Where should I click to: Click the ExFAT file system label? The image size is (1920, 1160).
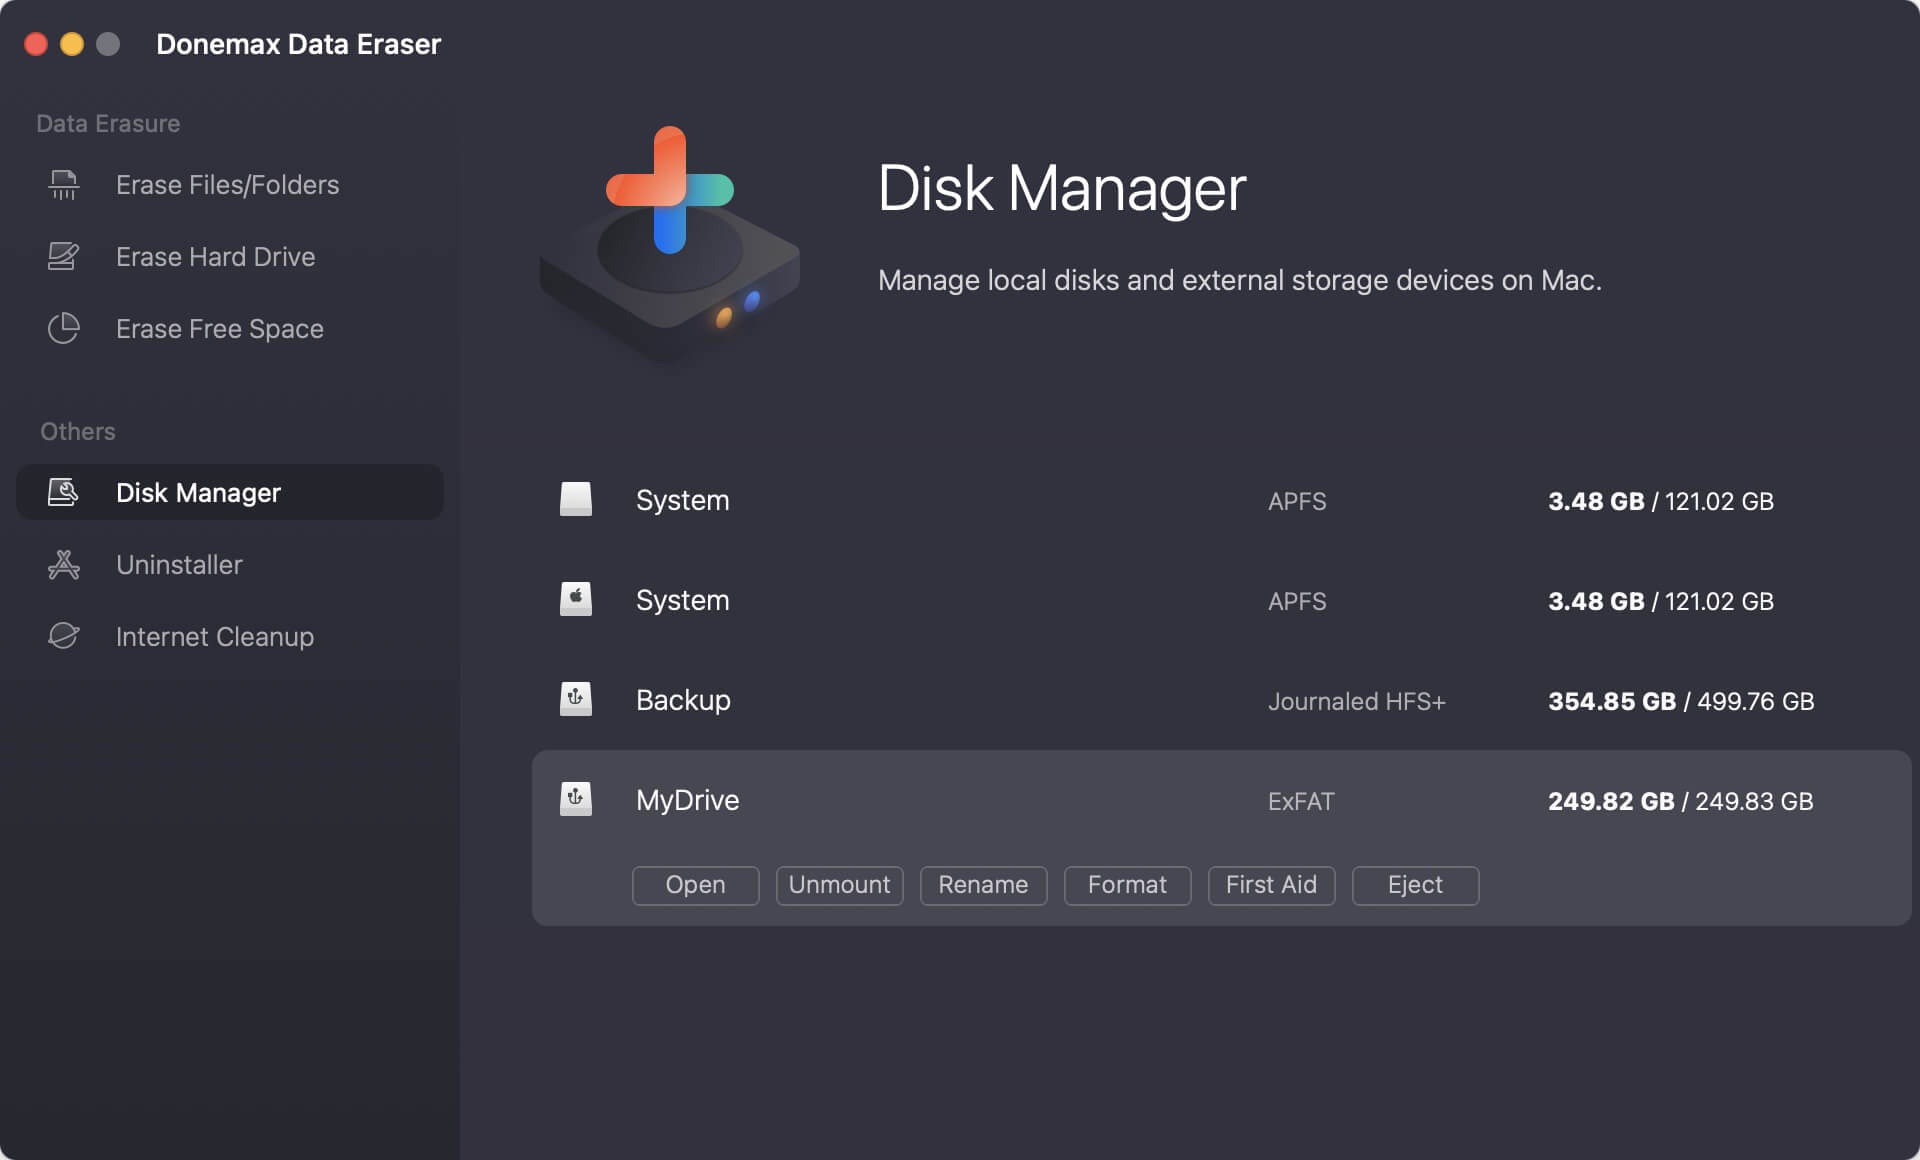coord(1301,801)
